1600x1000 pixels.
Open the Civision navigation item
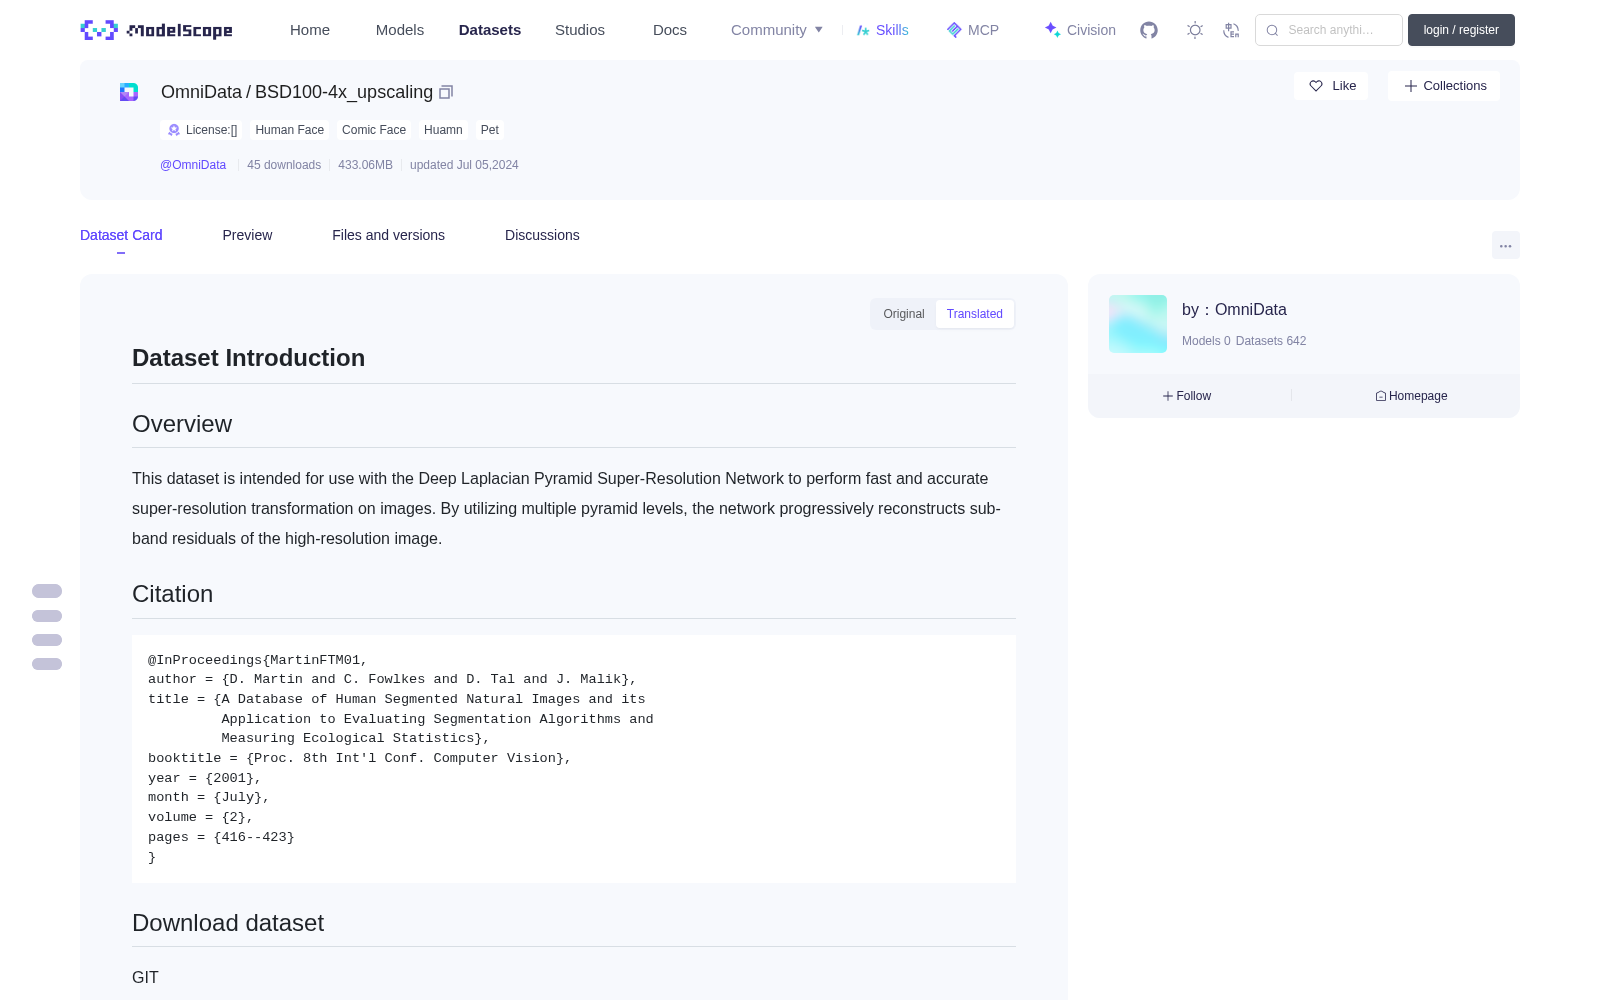click(x=1080, y=30)
